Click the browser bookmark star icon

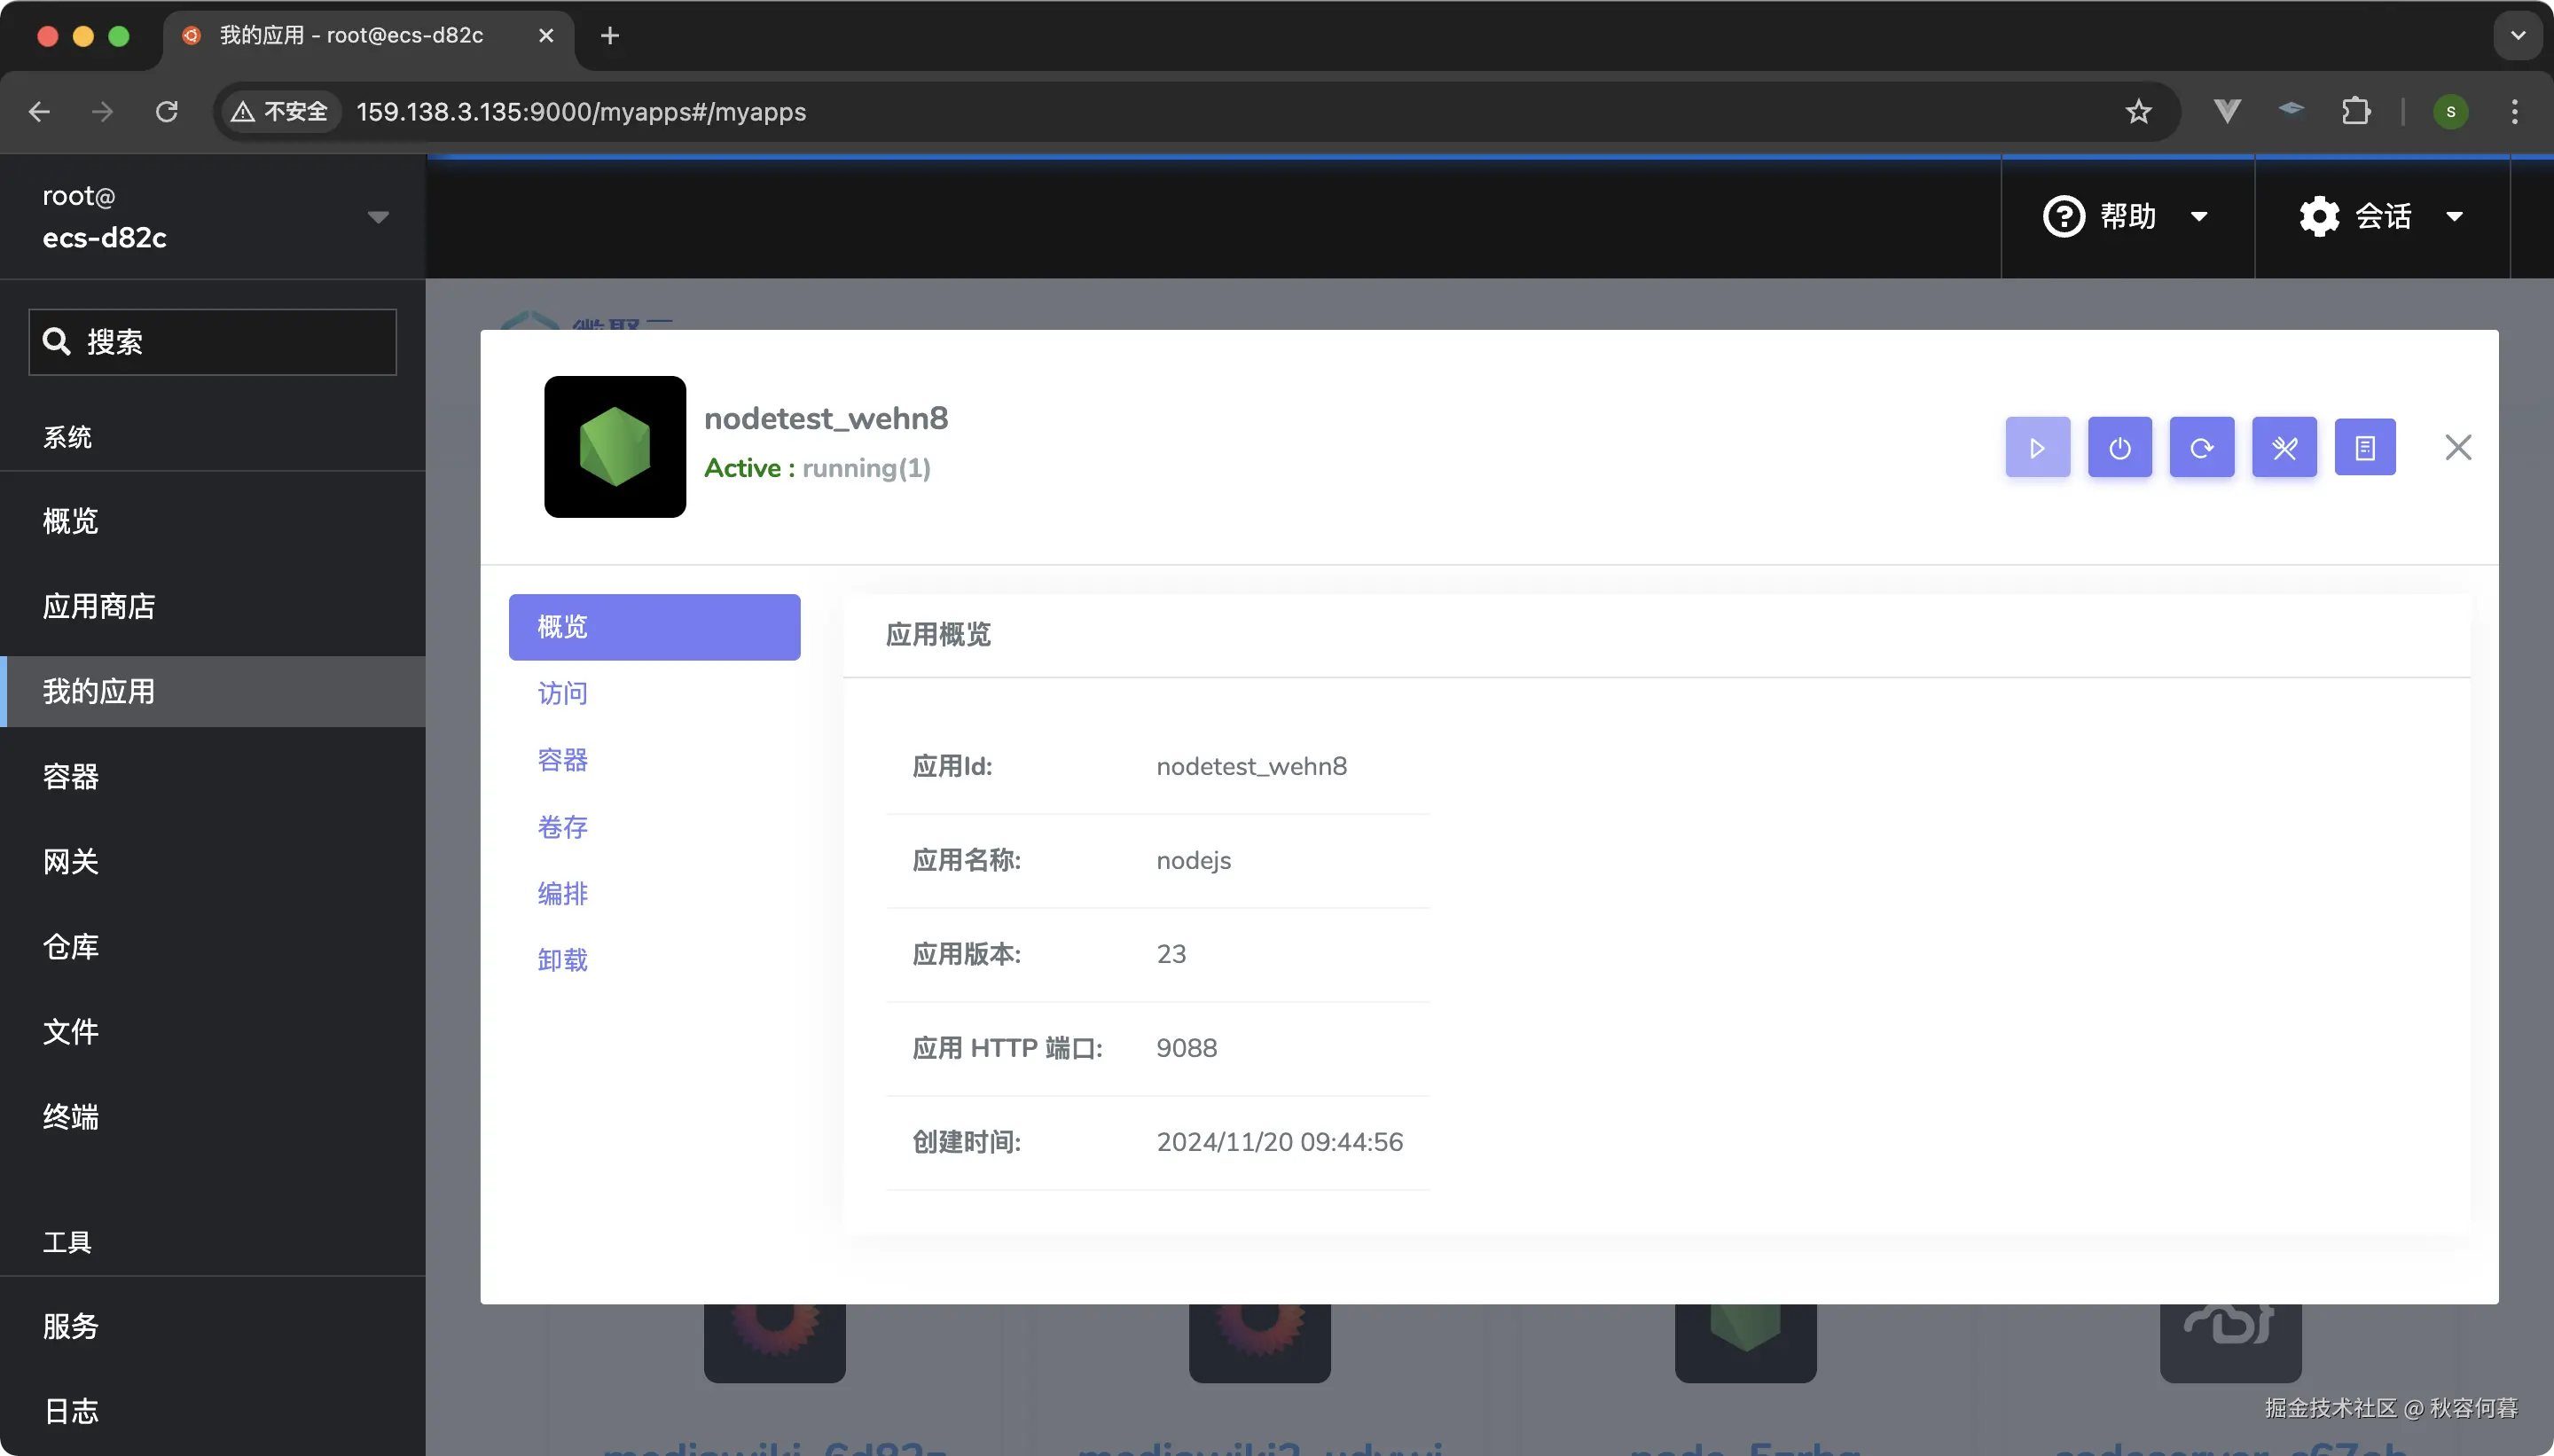(2139, 111)
